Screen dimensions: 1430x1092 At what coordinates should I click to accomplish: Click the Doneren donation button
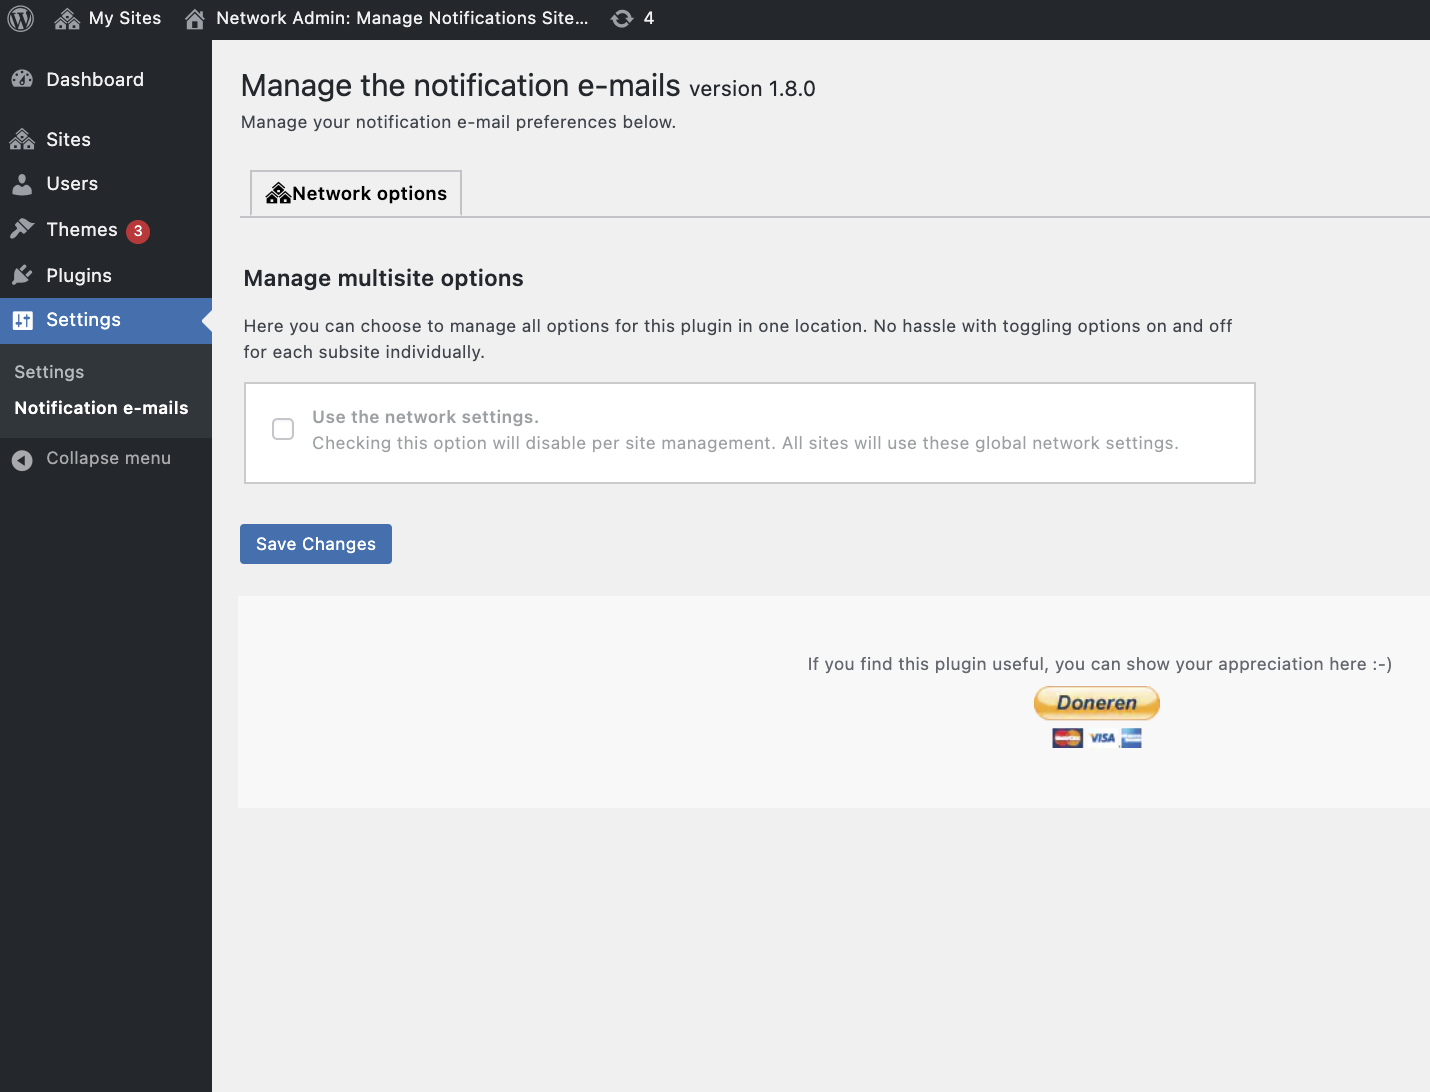[1096, 703]
